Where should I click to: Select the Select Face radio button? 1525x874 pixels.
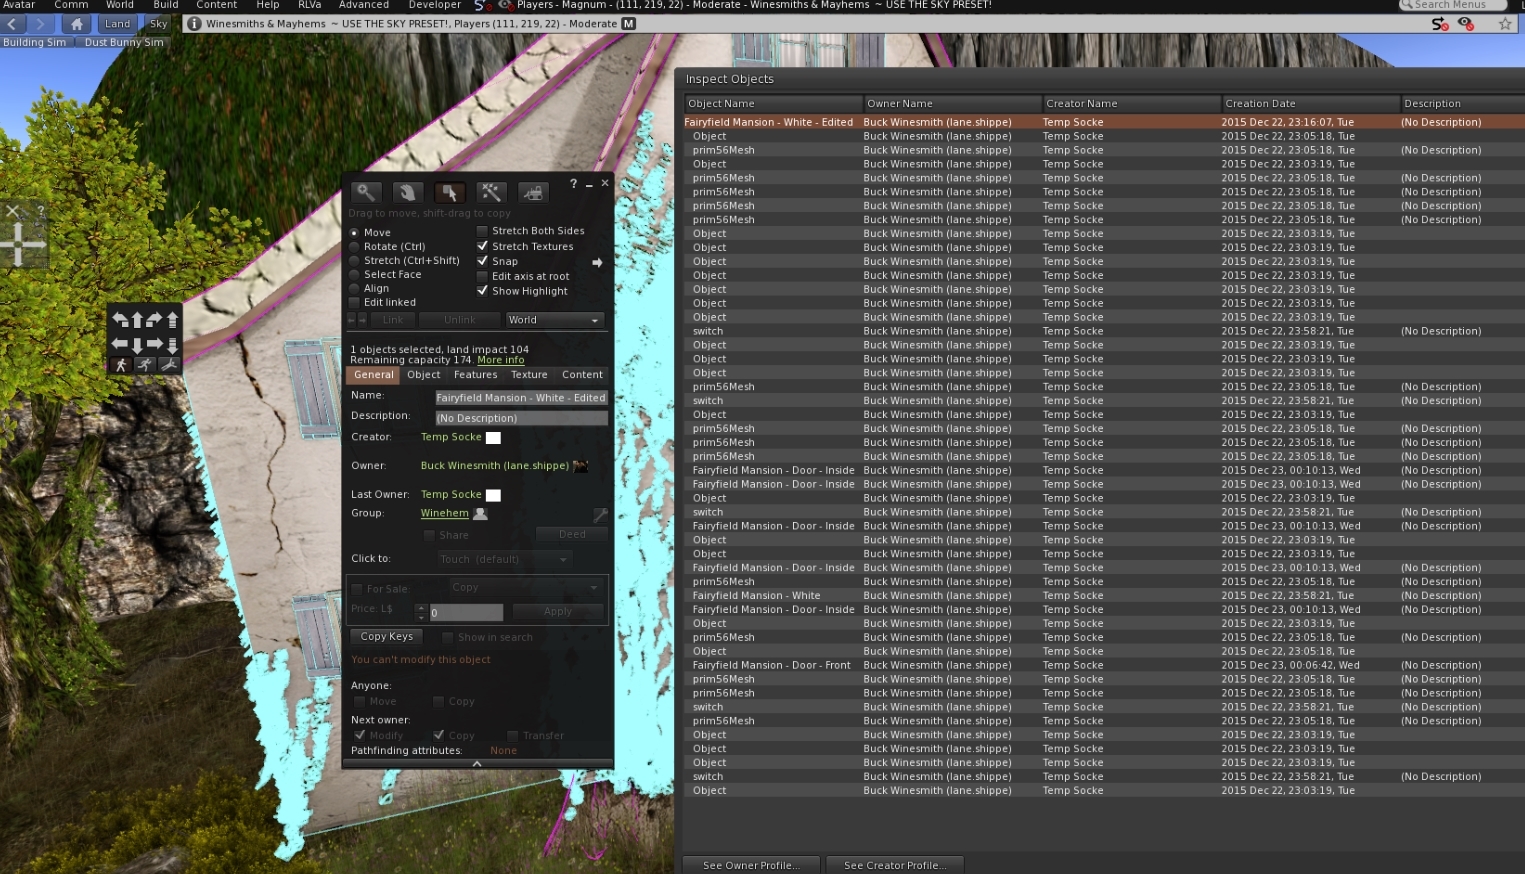[354, 275]
